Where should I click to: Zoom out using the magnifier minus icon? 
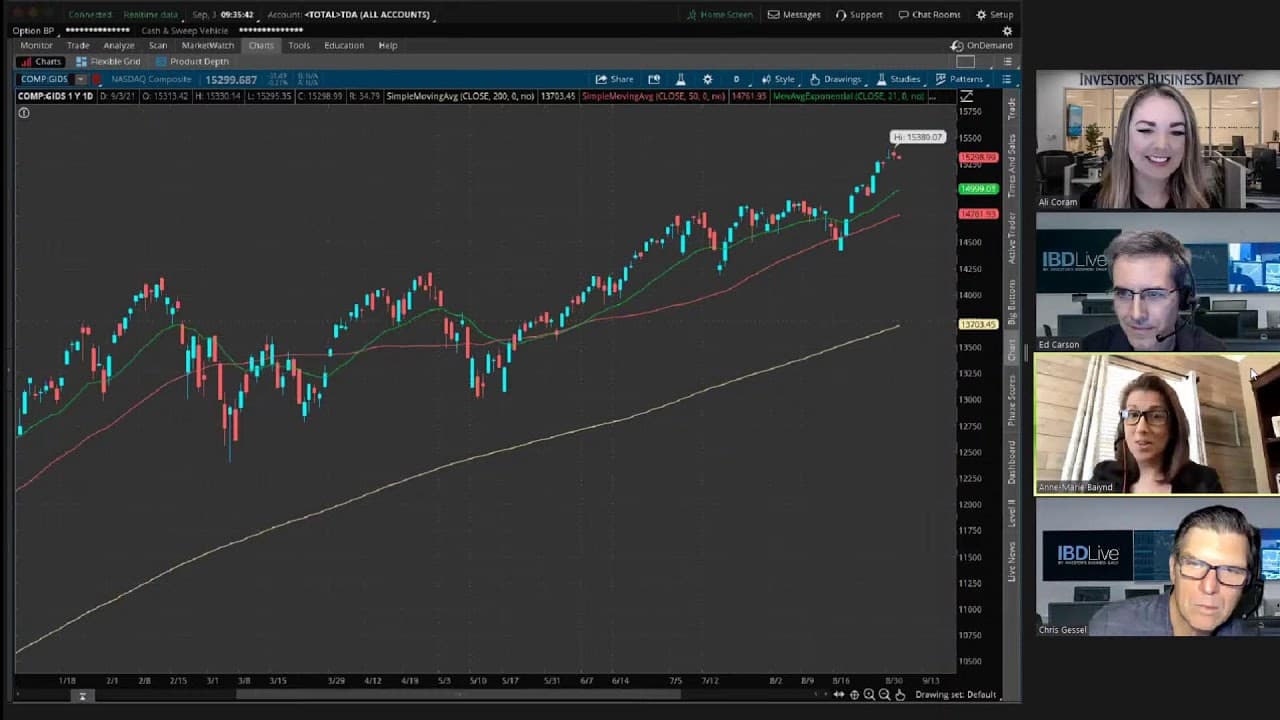[x=884, y=694]
